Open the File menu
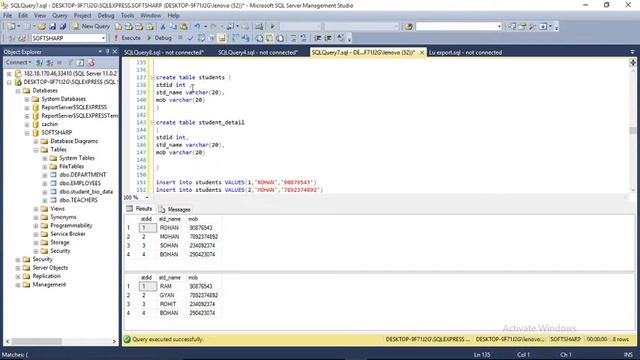This screenshot has height=360, width=640. [7, 15]
